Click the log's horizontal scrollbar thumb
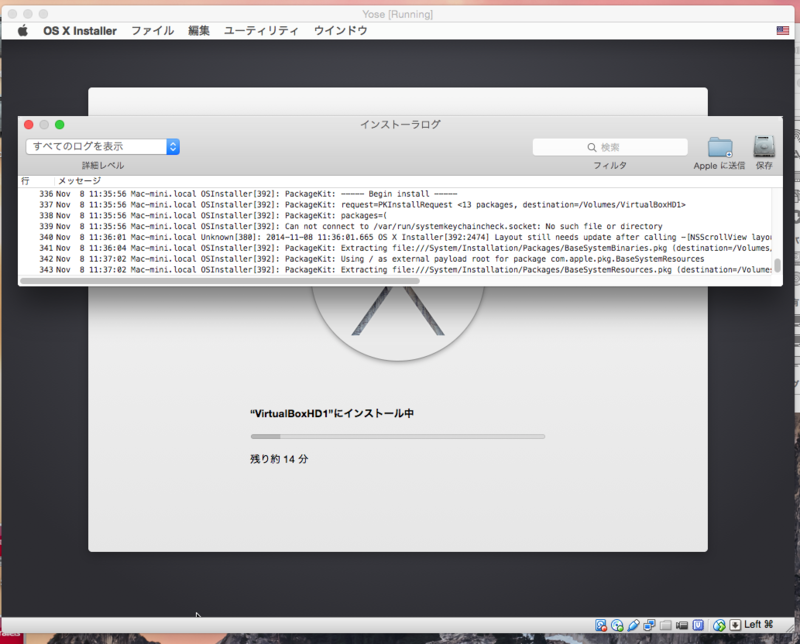 tap(220, 281)
